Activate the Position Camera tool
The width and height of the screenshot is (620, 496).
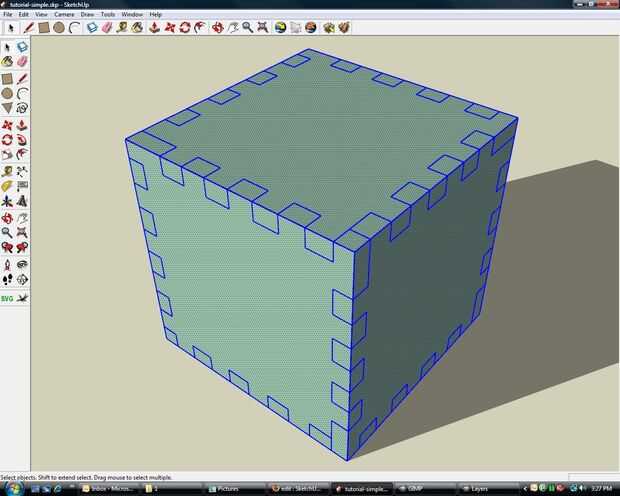pyautogui.click(x=7, y=265)
